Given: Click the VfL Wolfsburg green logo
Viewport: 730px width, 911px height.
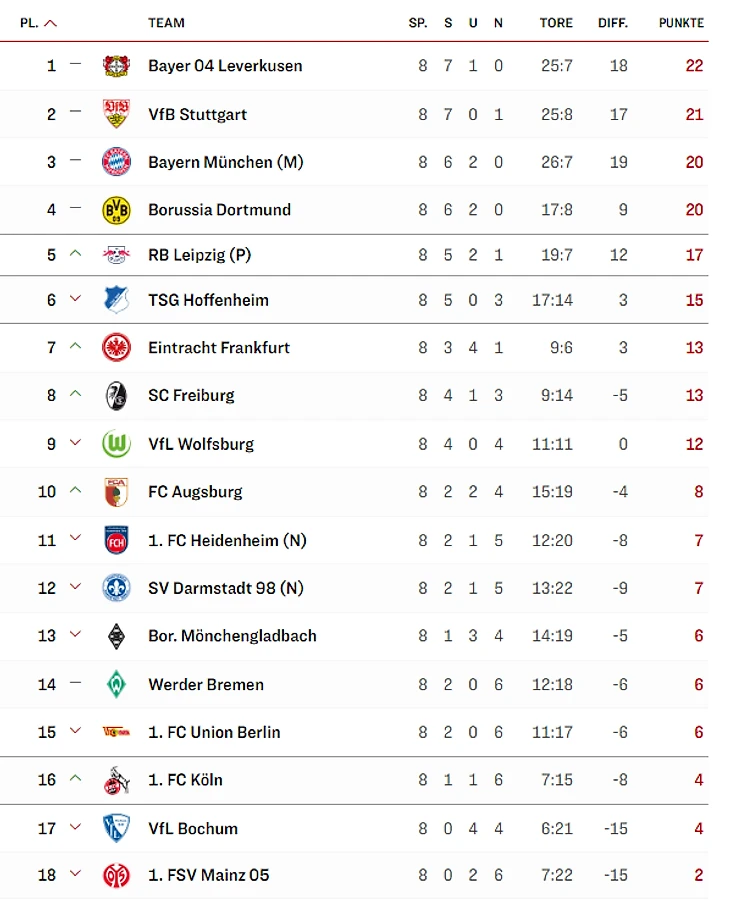Looking at the screenshot, I should (x=116, y=444).
